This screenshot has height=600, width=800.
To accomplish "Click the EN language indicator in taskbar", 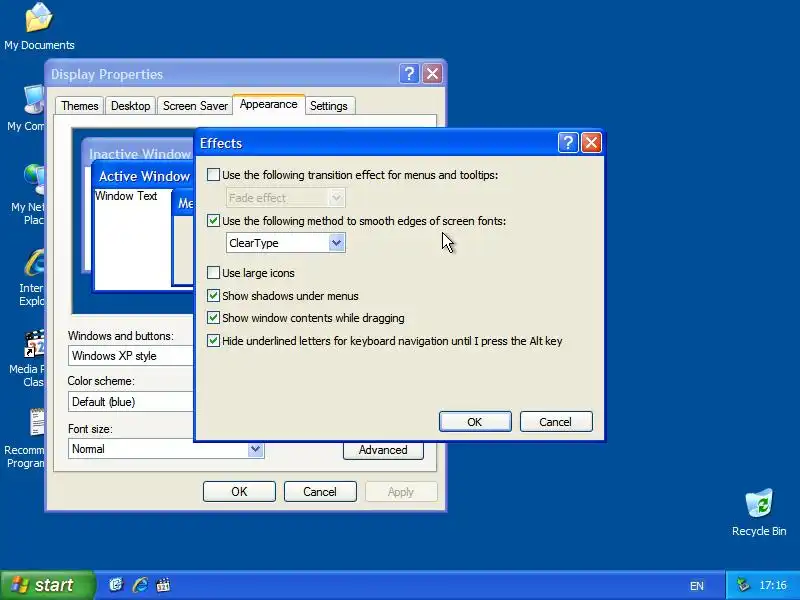I will pyautogui.click(x=696, y=586).
